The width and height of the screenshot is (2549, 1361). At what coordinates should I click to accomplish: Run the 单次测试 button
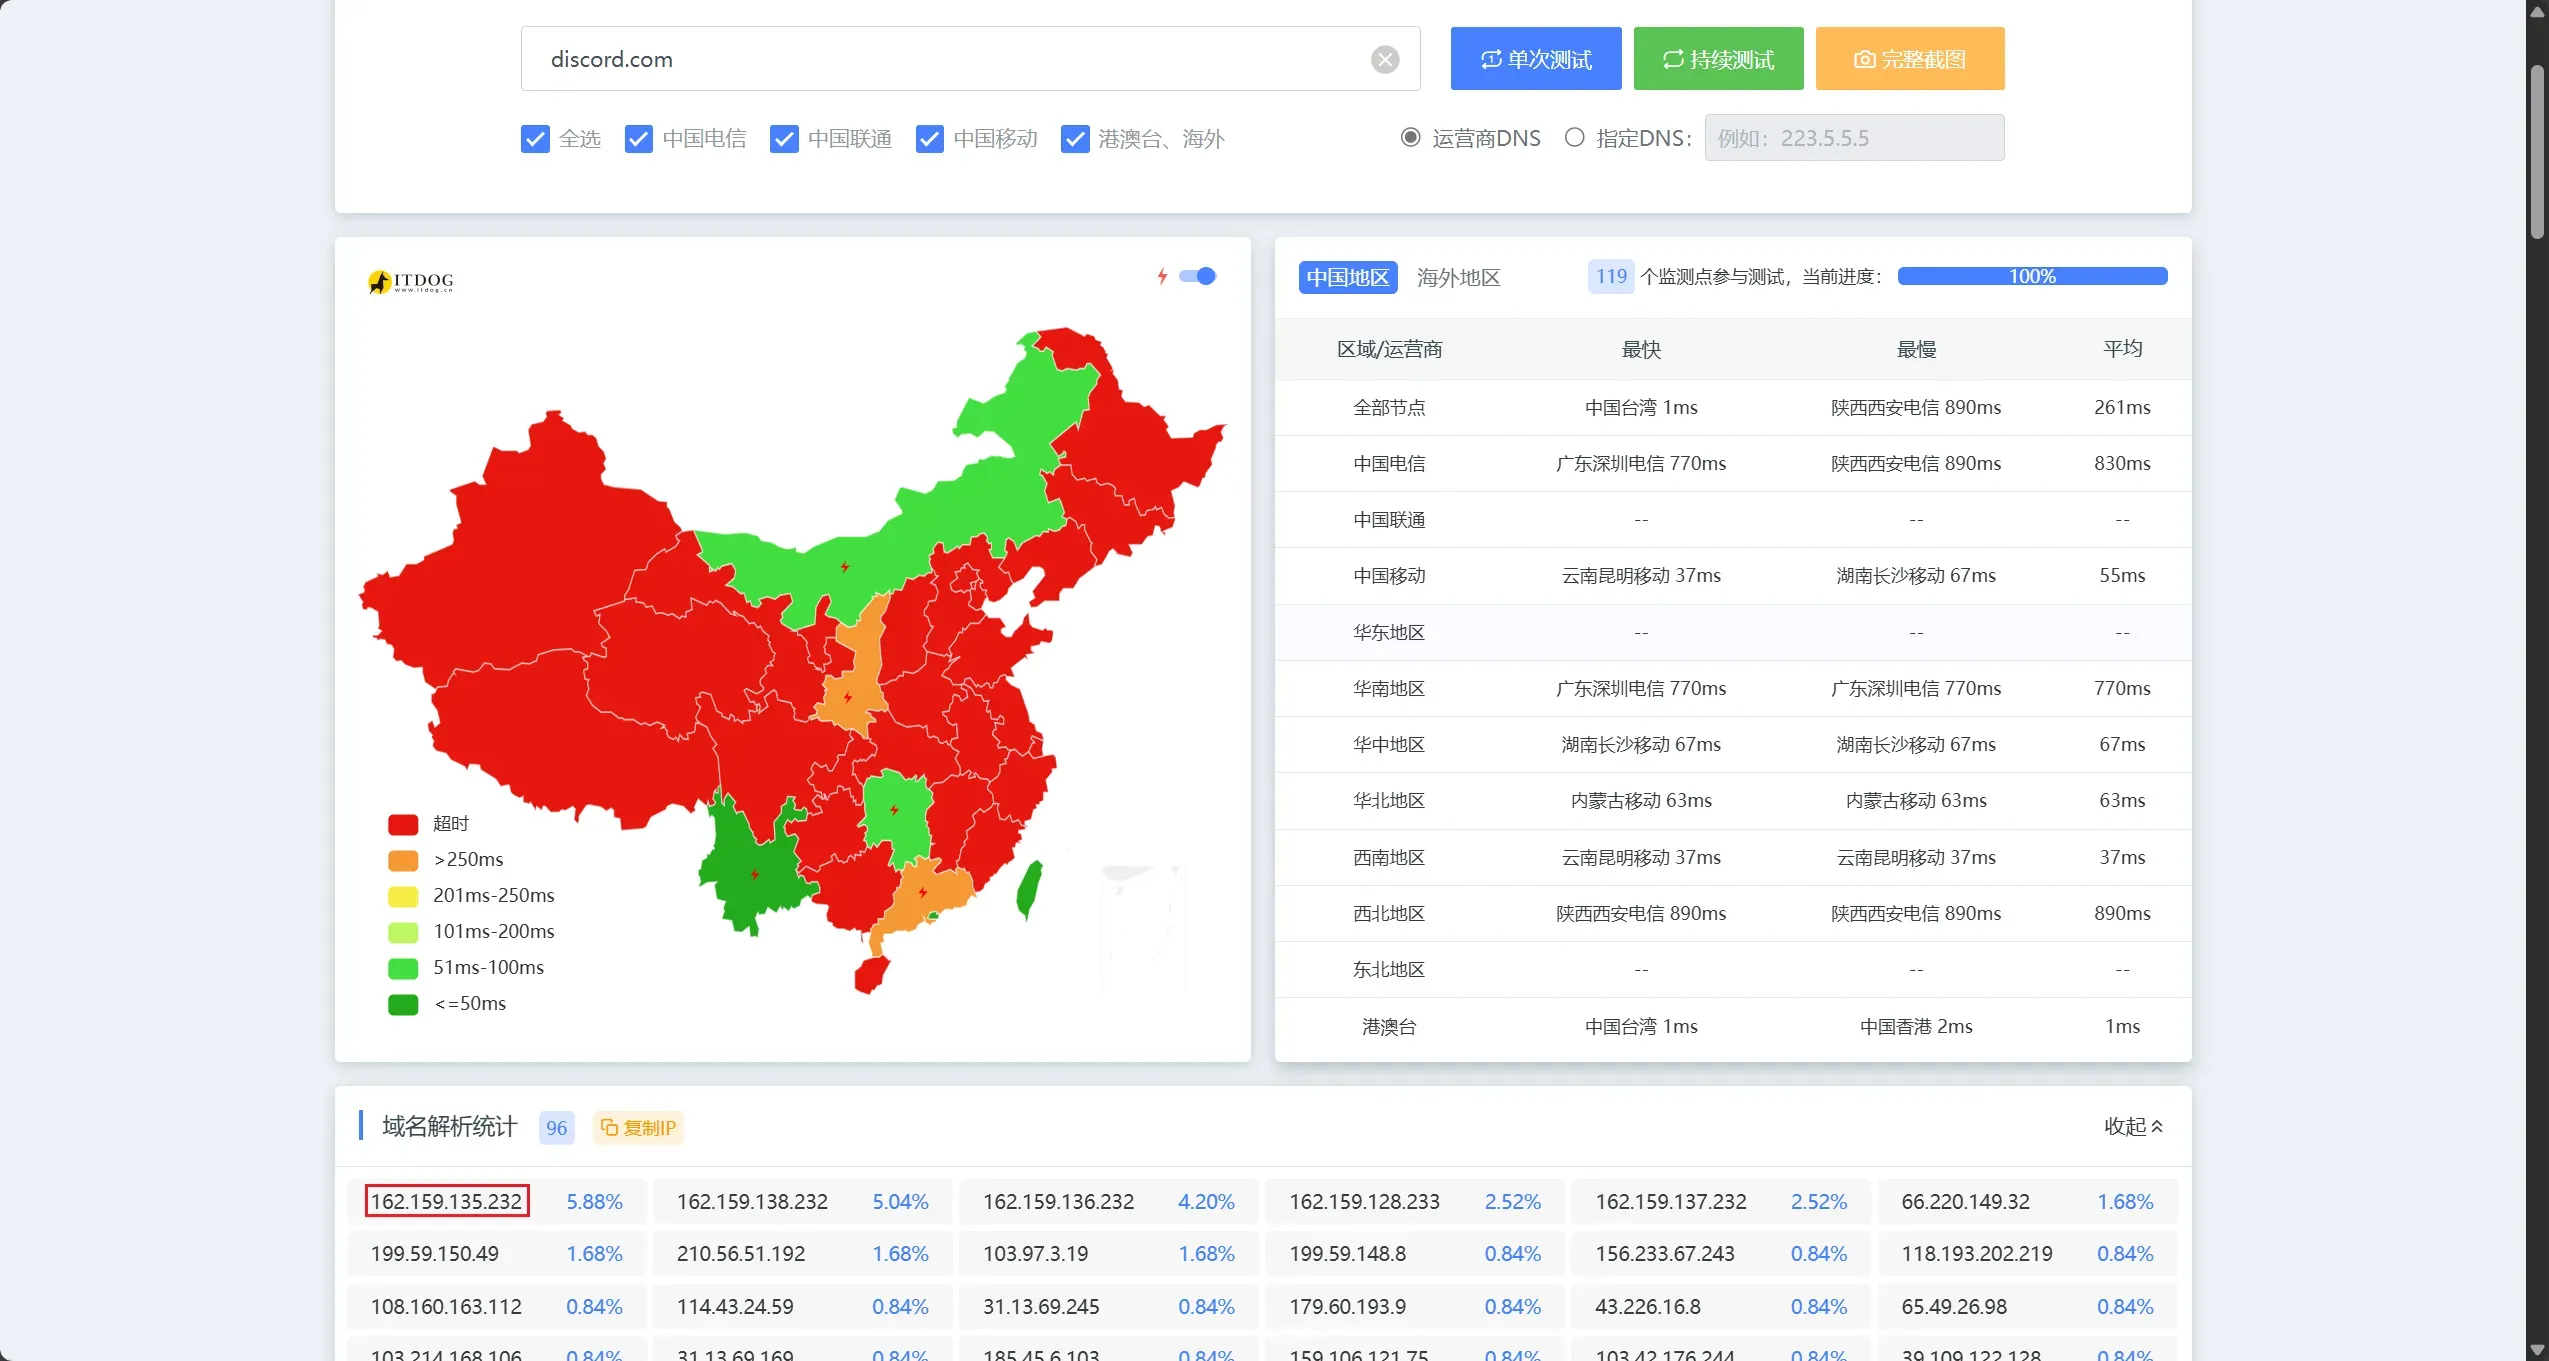click(x=1535, y=59)
